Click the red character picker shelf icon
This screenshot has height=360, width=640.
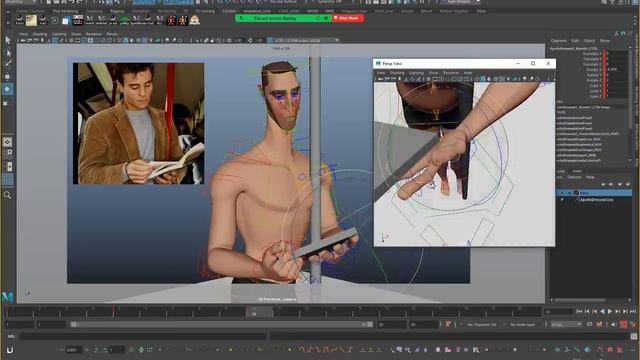coord(171,20)
